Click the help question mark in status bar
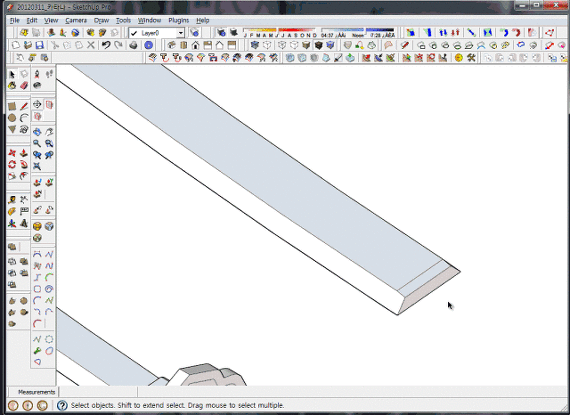The height and width of the screenshot is (415, 570). (62, 405)
